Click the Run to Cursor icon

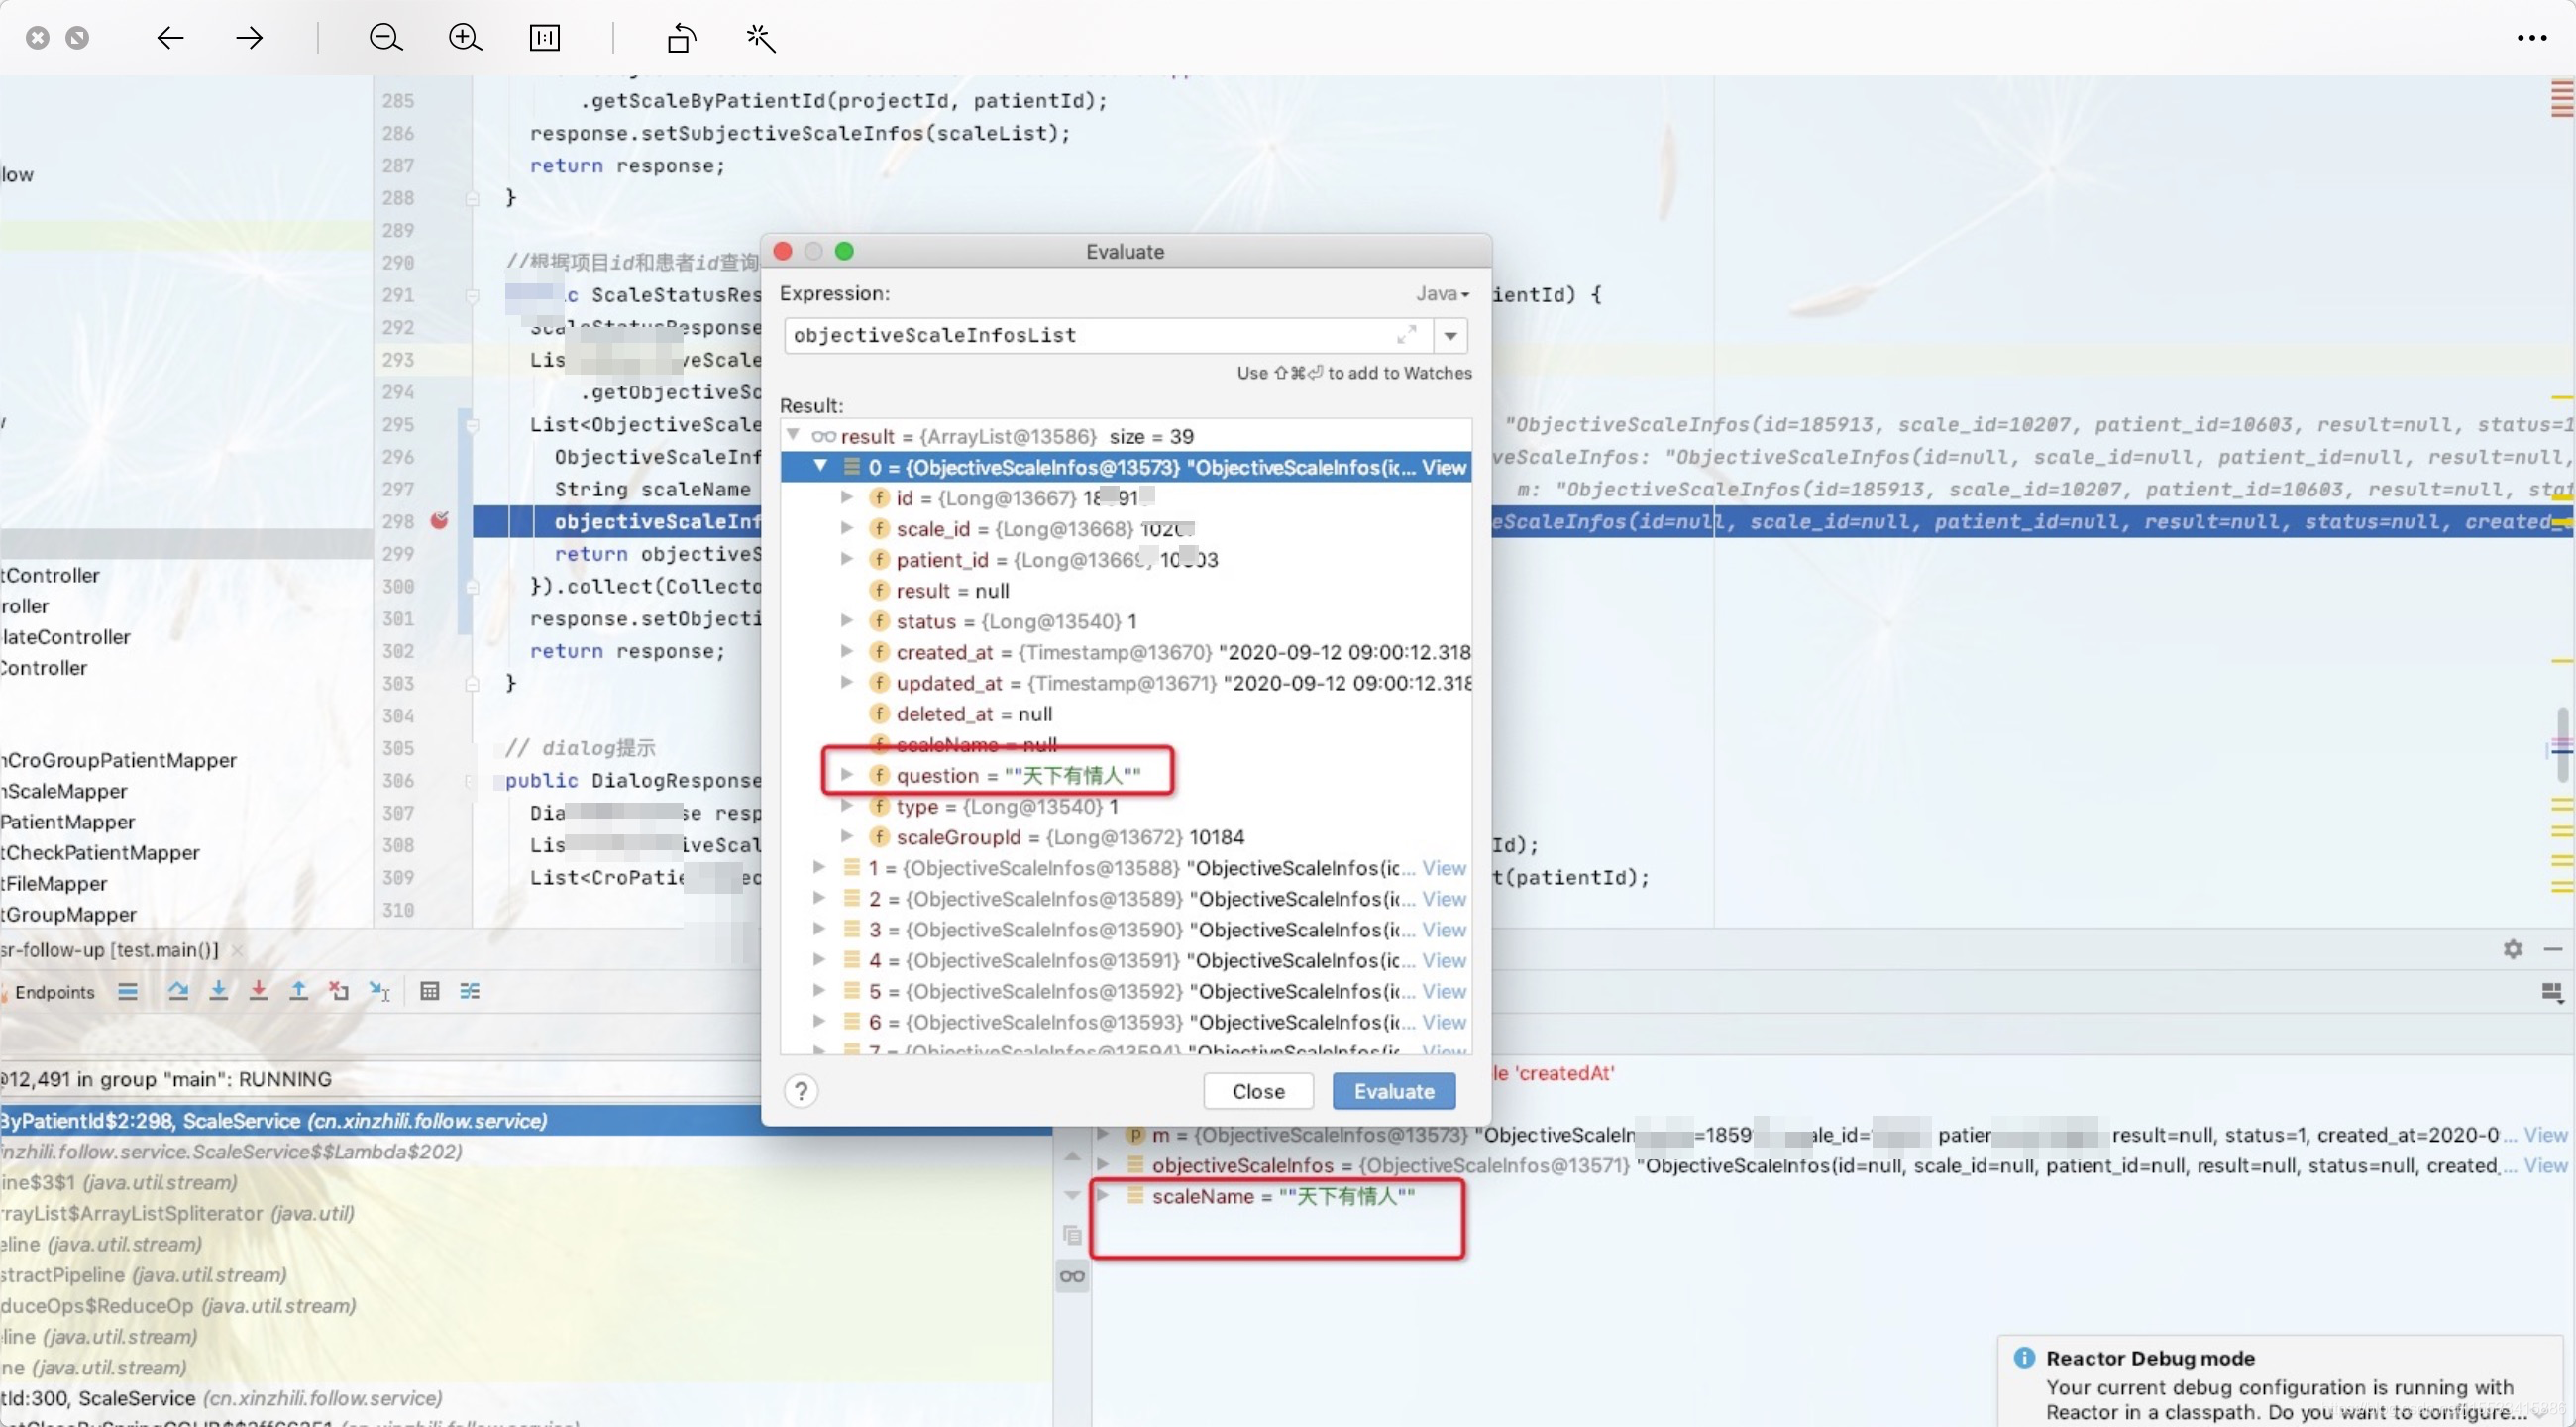[x=379, y=991]
